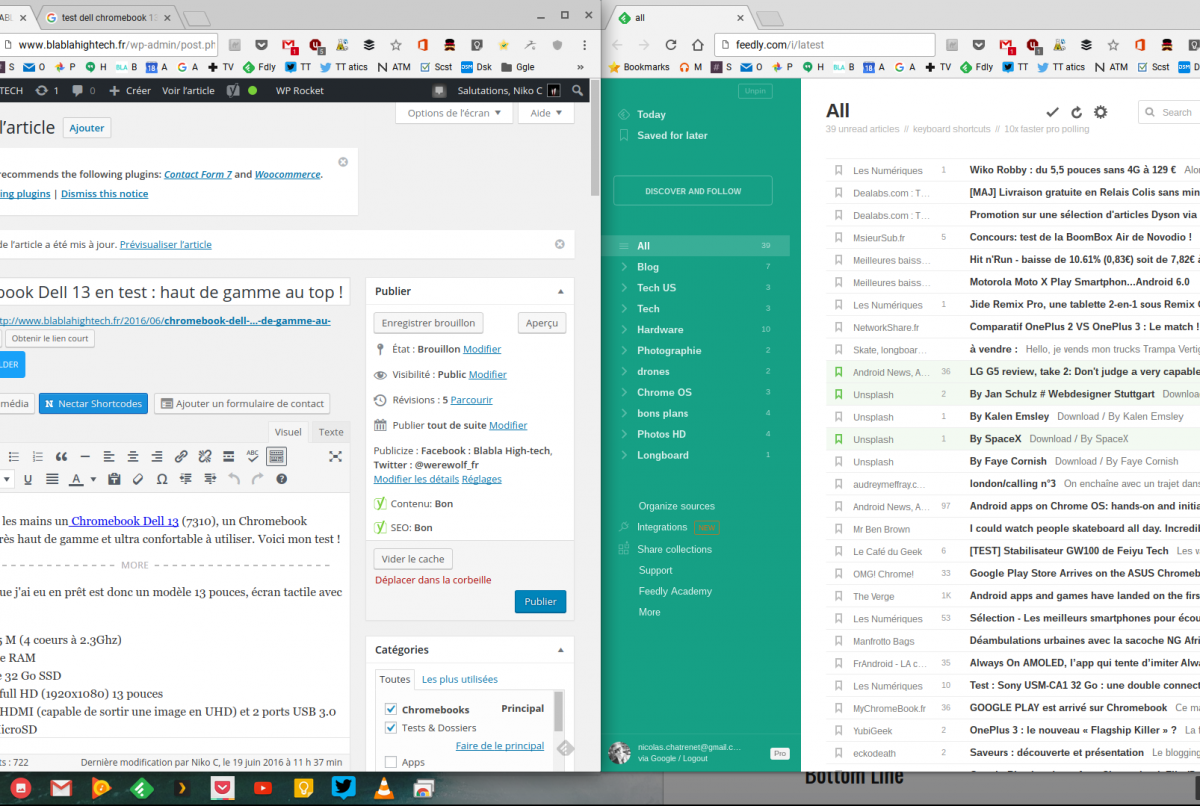The height and width of the screenshot is (806, 1200).
Task: Apply underline formatting in the editor
Action: pos(28,479)
